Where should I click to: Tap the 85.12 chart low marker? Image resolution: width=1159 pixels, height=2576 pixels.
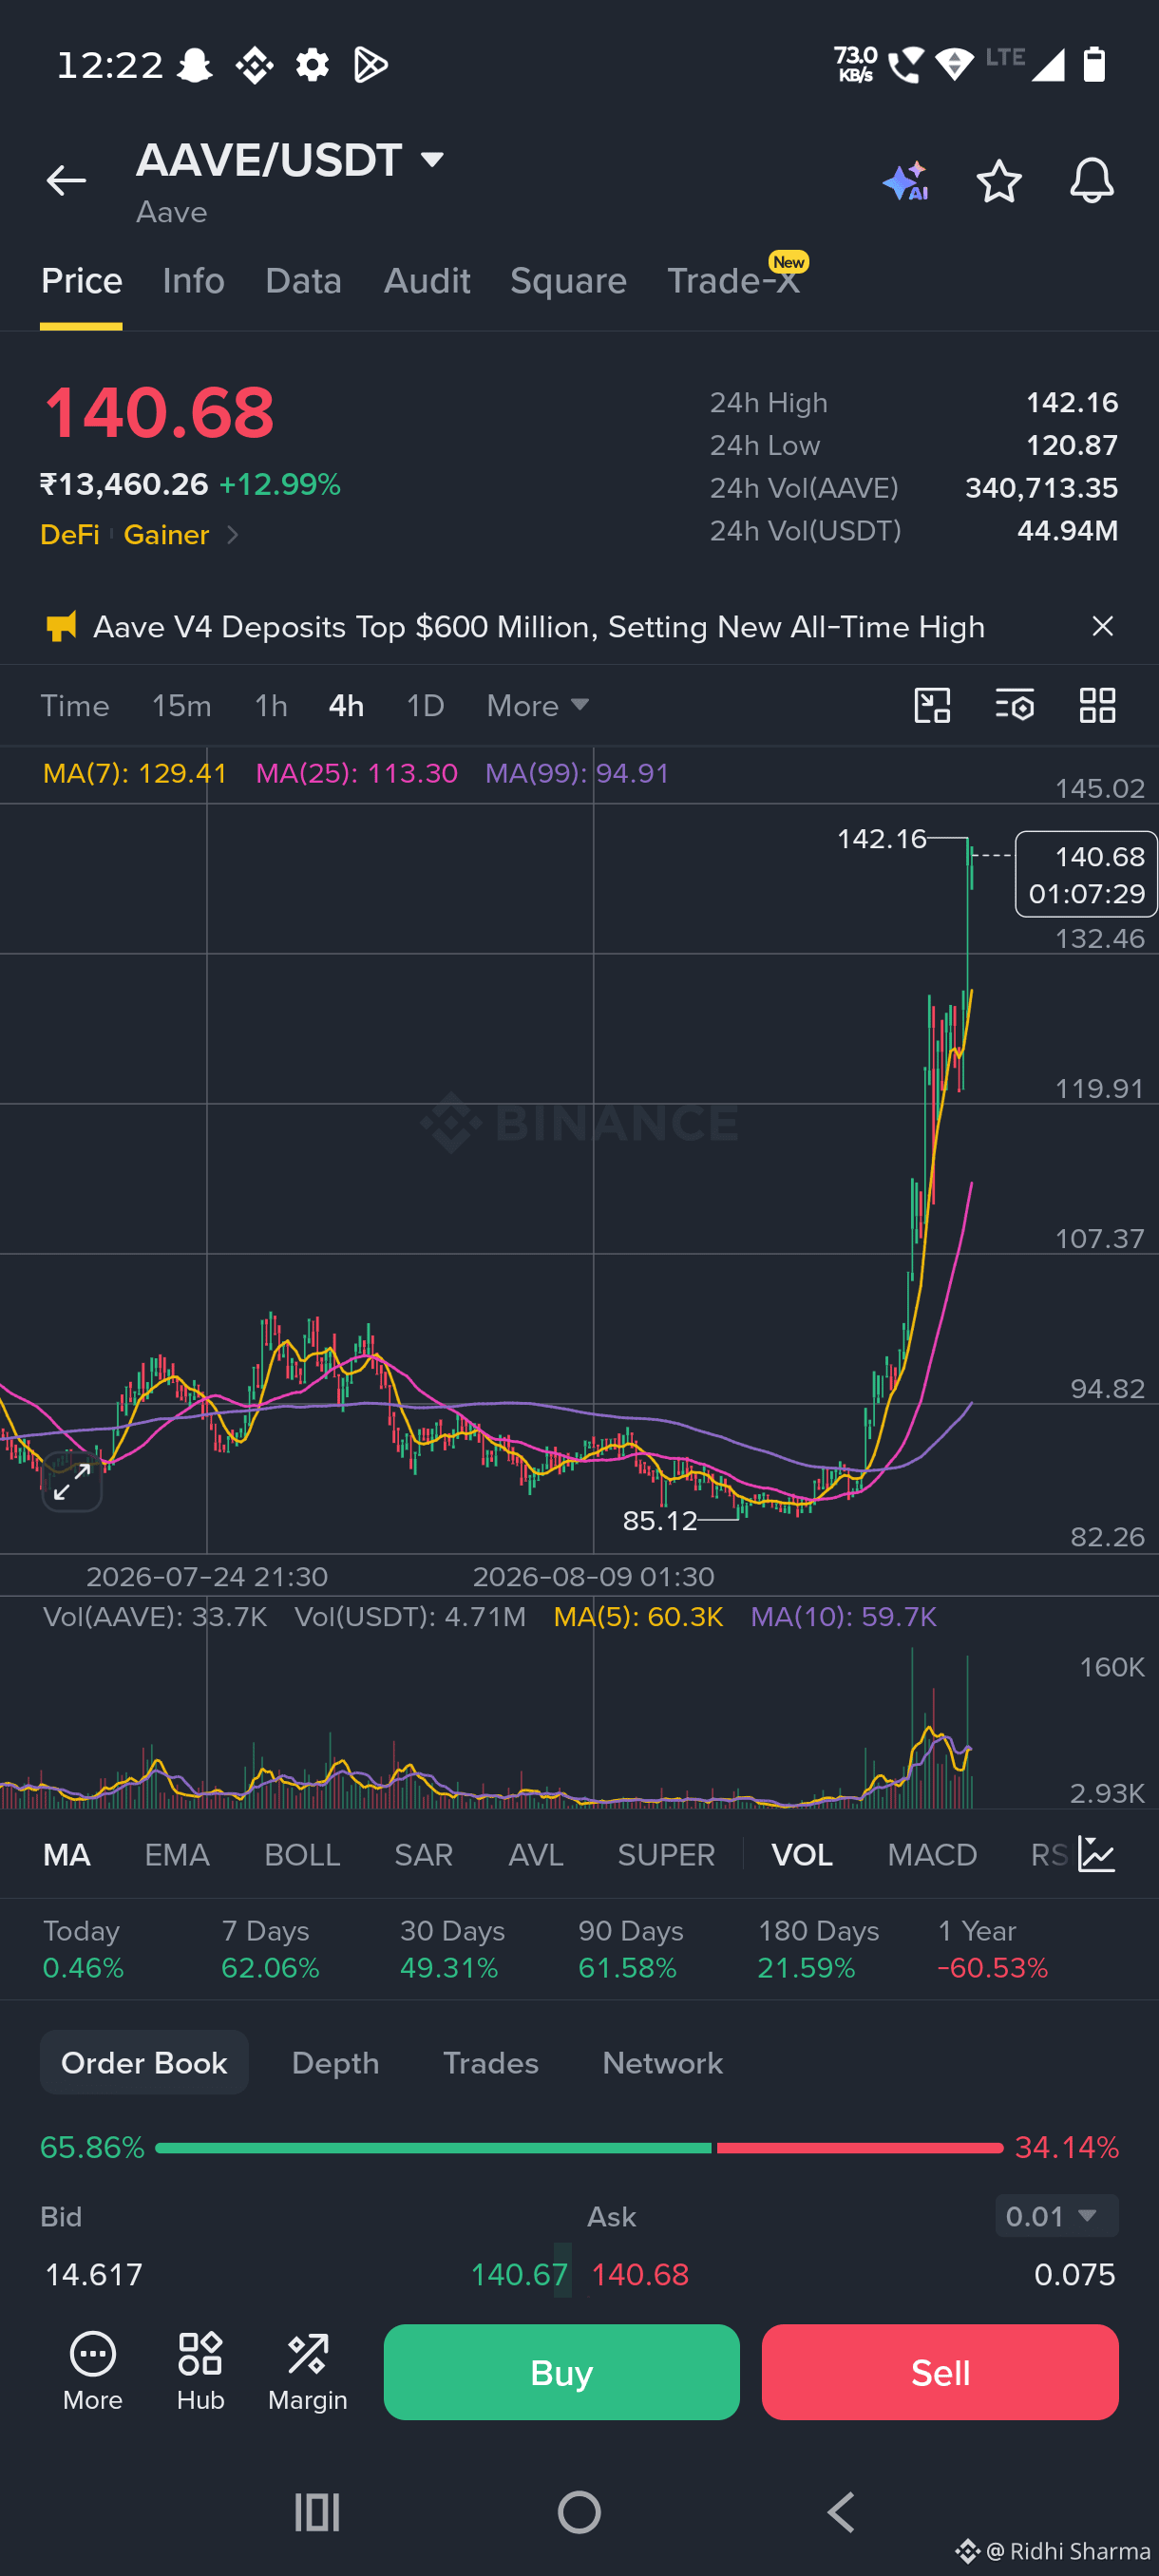click(x=659, y=1520)
